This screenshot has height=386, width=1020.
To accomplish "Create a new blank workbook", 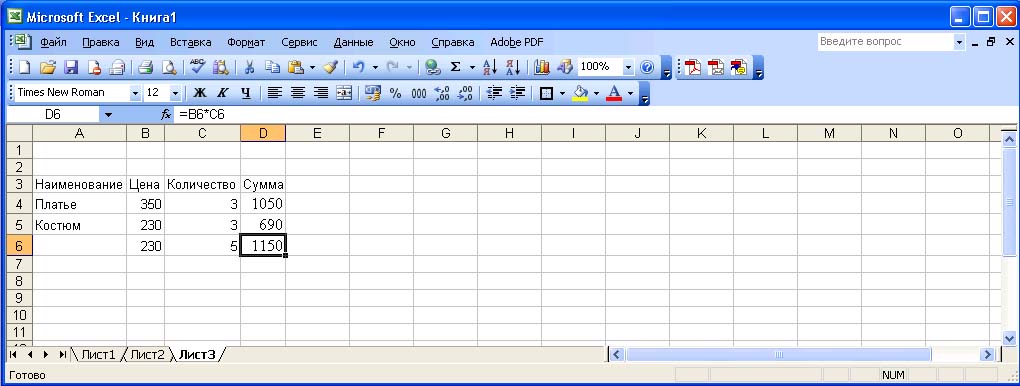I will (24, 67).
